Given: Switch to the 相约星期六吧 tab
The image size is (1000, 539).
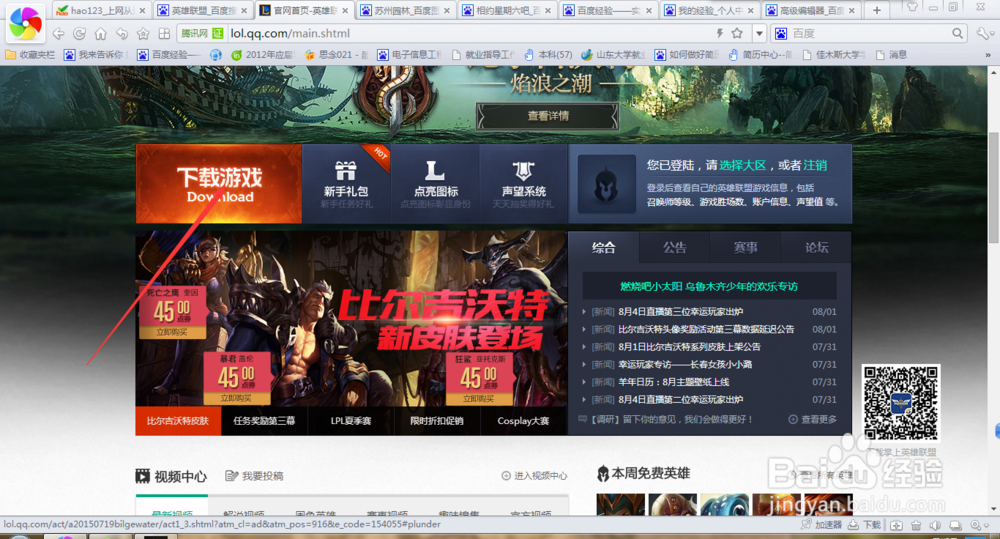Looking at the screenshot, I should [507, 10].
